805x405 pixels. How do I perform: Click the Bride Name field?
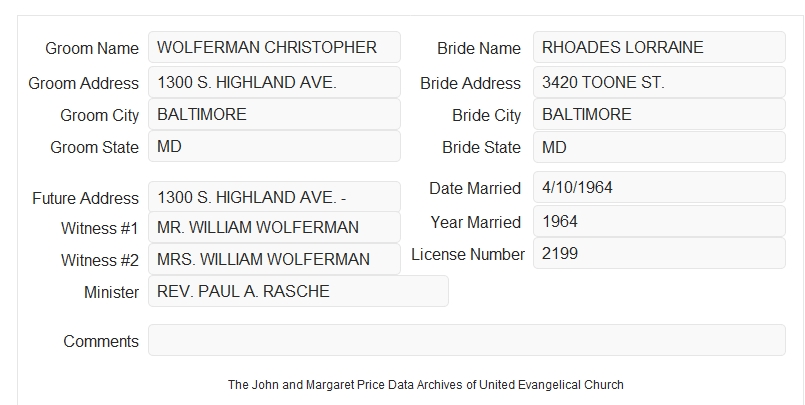tap(659, 47)
